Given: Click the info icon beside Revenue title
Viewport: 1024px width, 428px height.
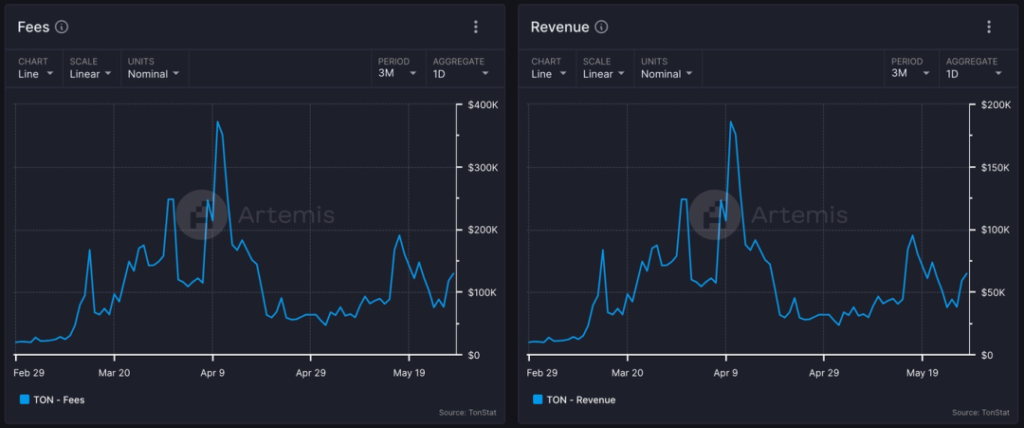Looking at the screenshot, I should [601, 27].
